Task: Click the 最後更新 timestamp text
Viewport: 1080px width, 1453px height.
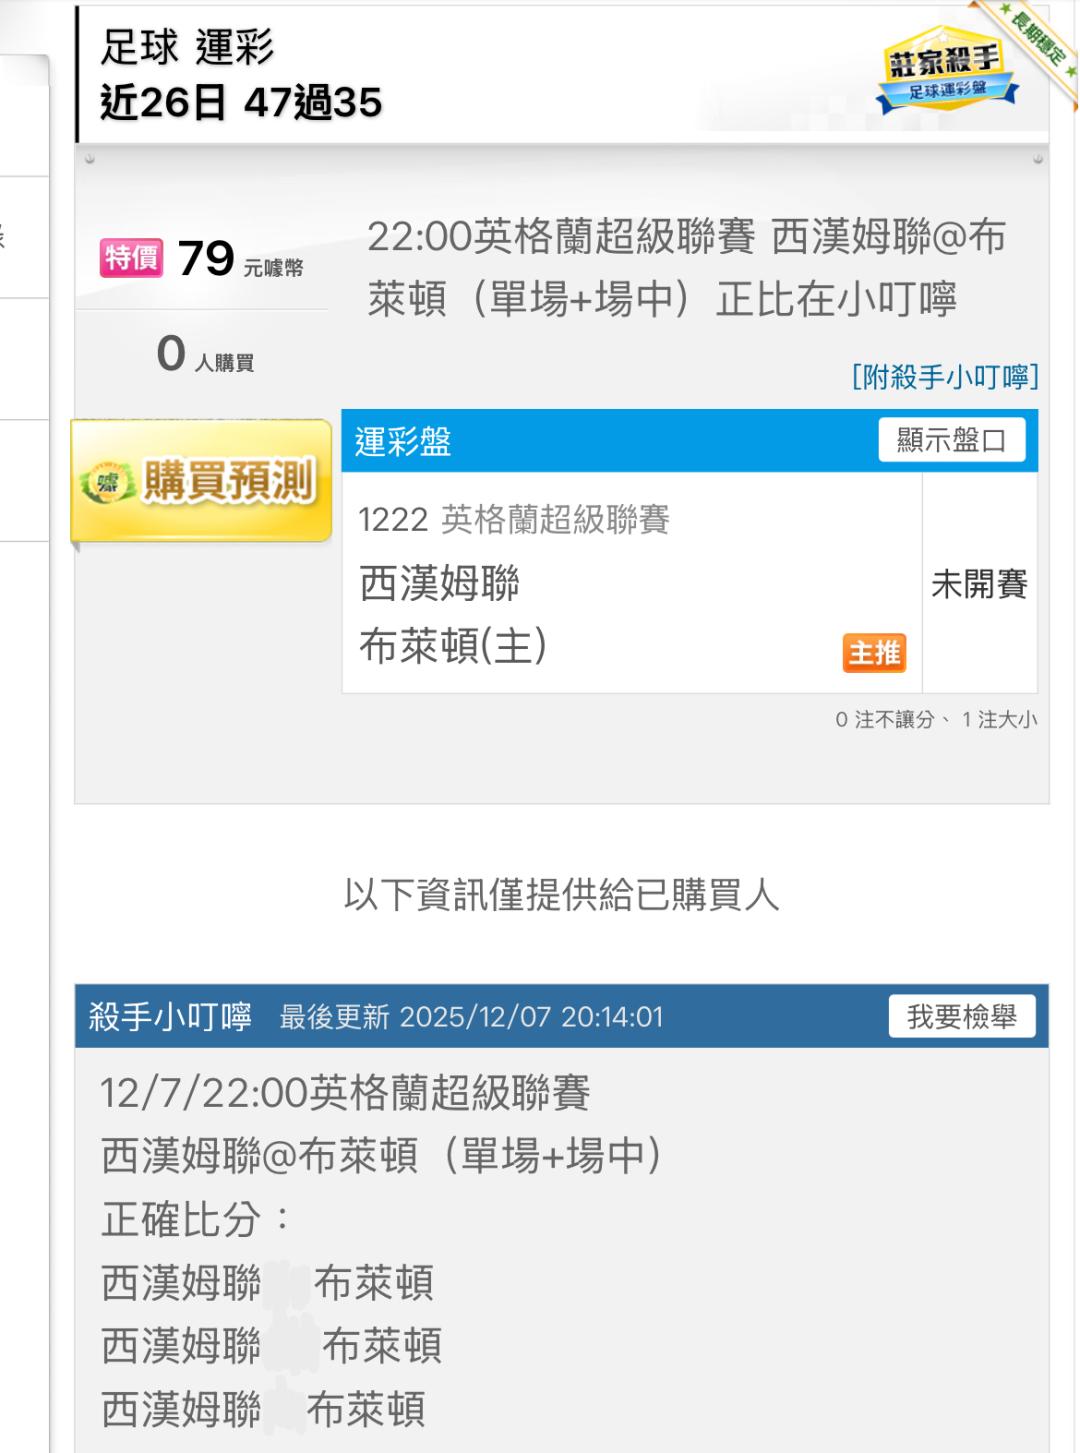Action: tap(471, 1017)
